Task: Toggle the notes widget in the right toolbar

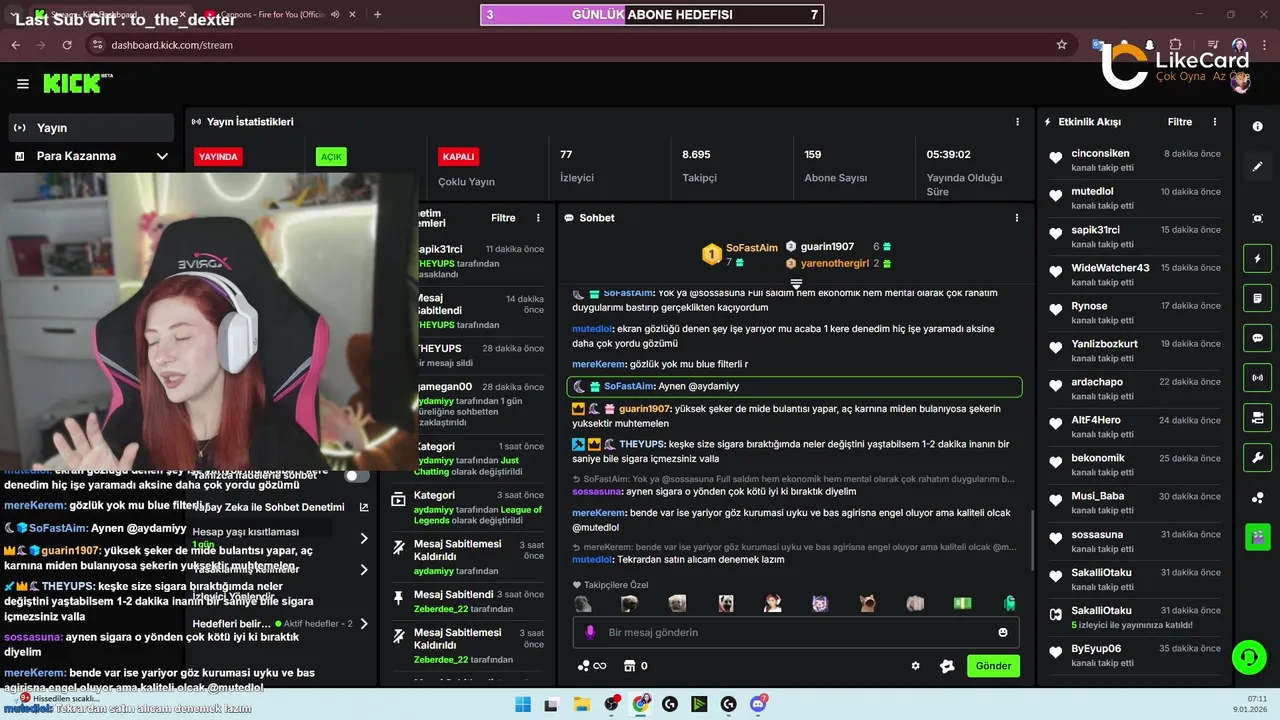Action: point(1257,298)
